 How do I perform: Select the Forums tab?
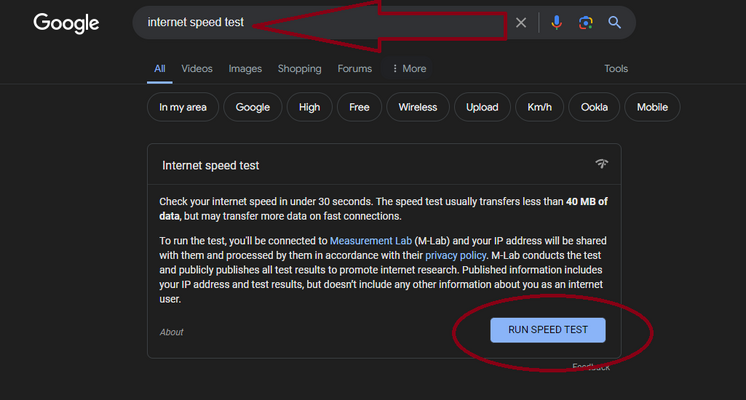click(x=354, y=68)
